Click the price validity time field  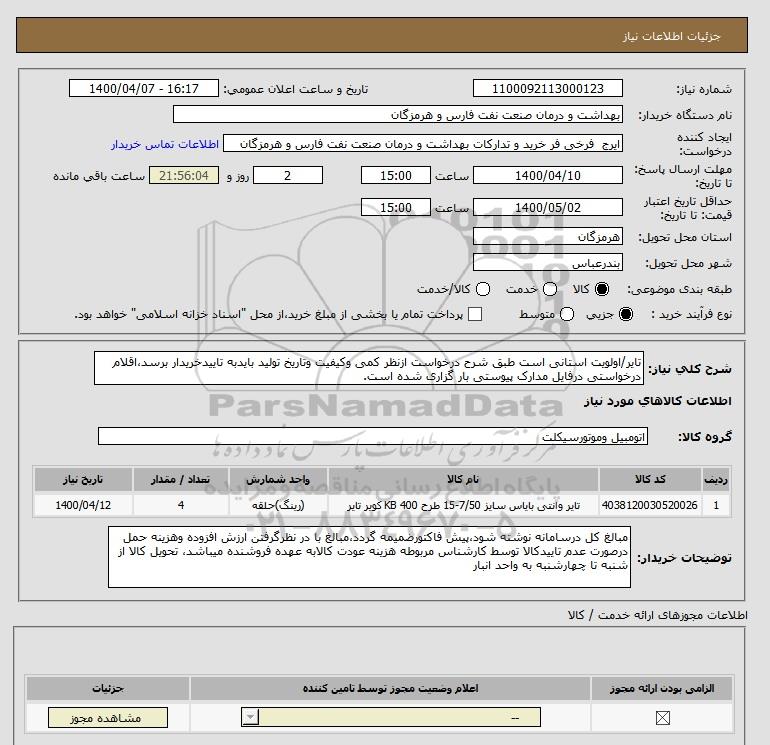396,207
